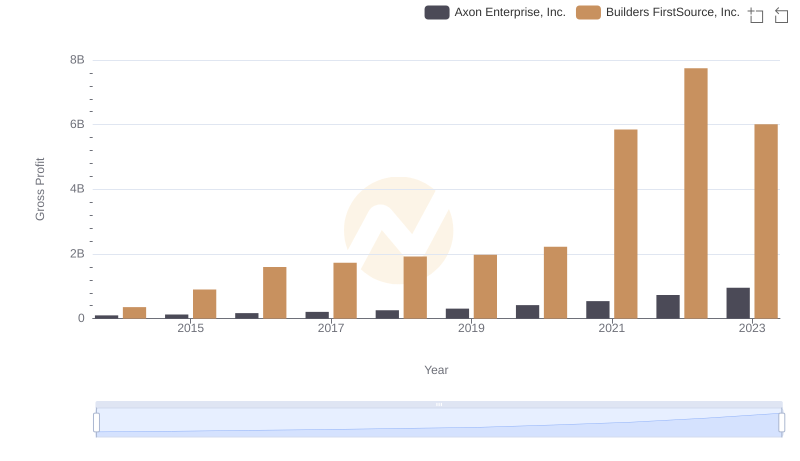Click the 2018 Builders FirstSource bar
This screenshot has width=800, height=461.
pos(415,287)
